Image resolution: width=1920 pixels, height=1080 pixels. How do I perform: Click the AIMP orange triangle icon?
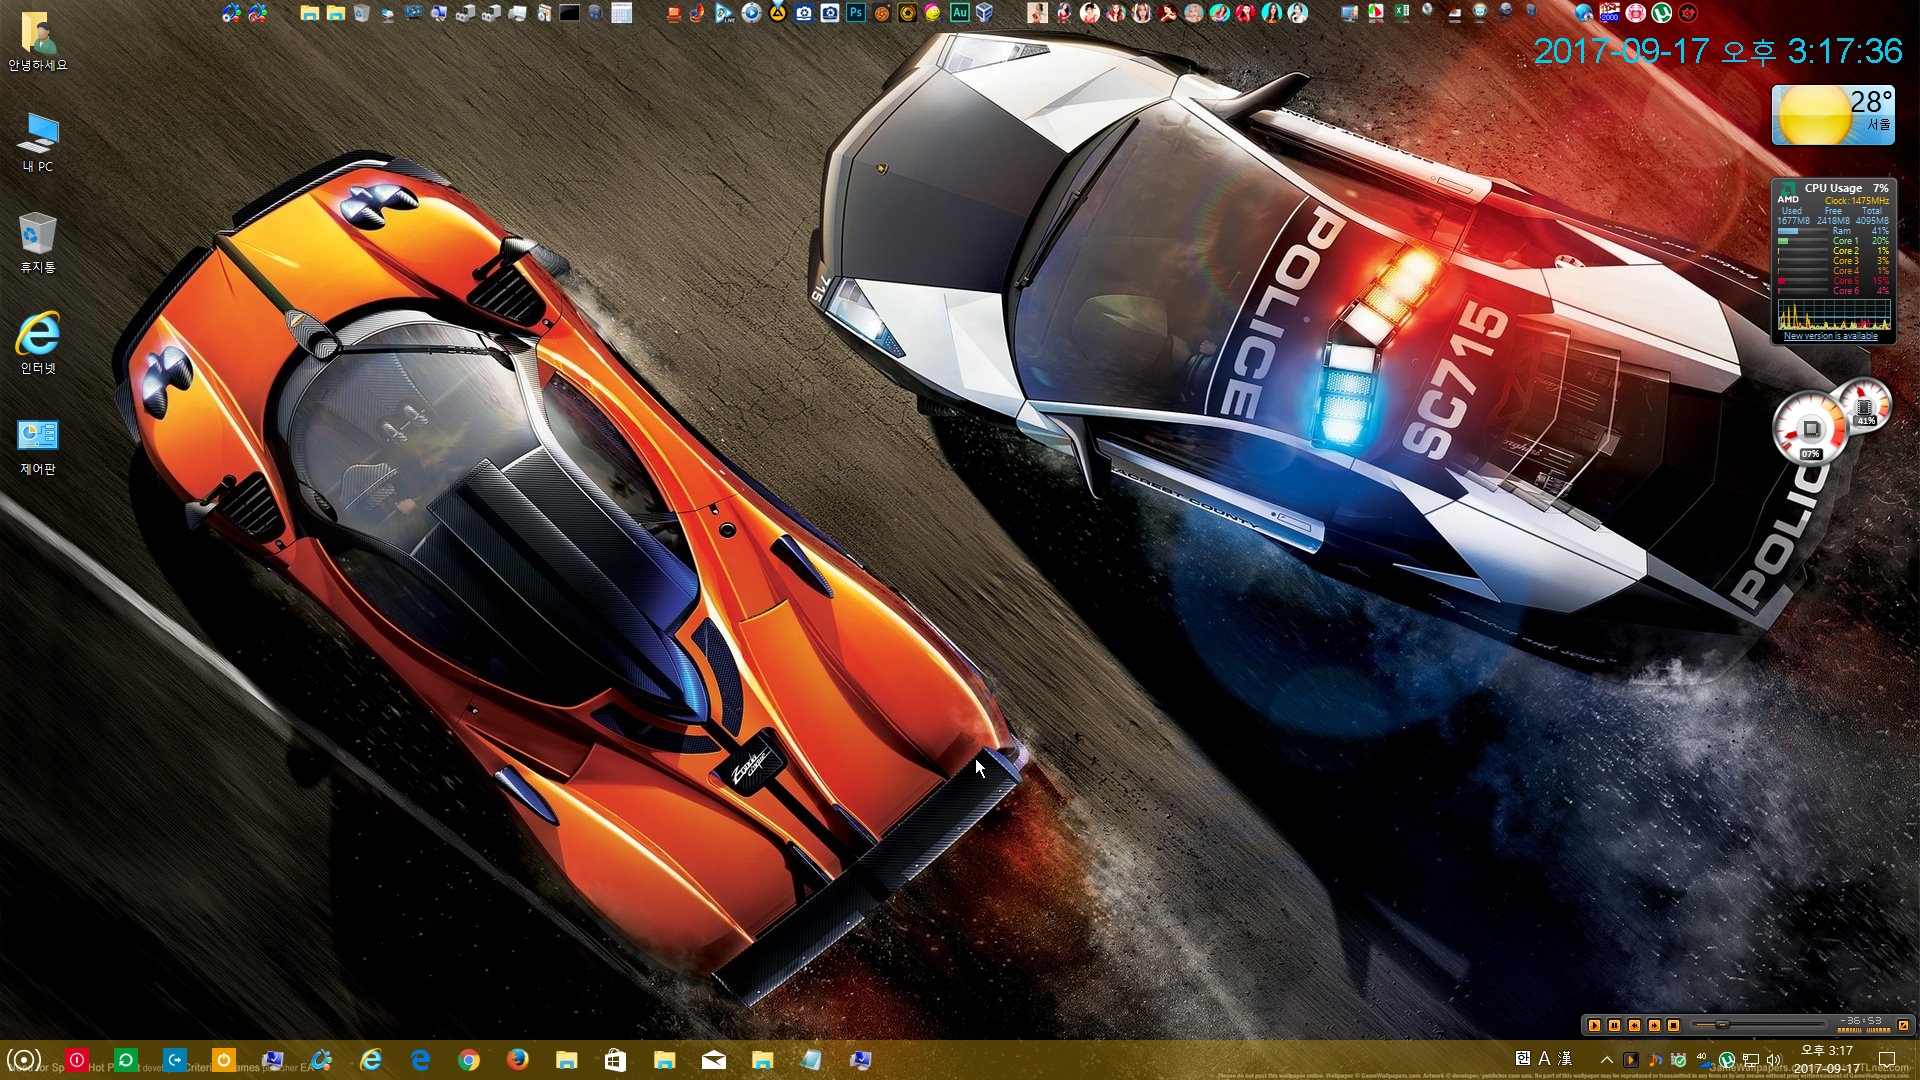(777, 13)
